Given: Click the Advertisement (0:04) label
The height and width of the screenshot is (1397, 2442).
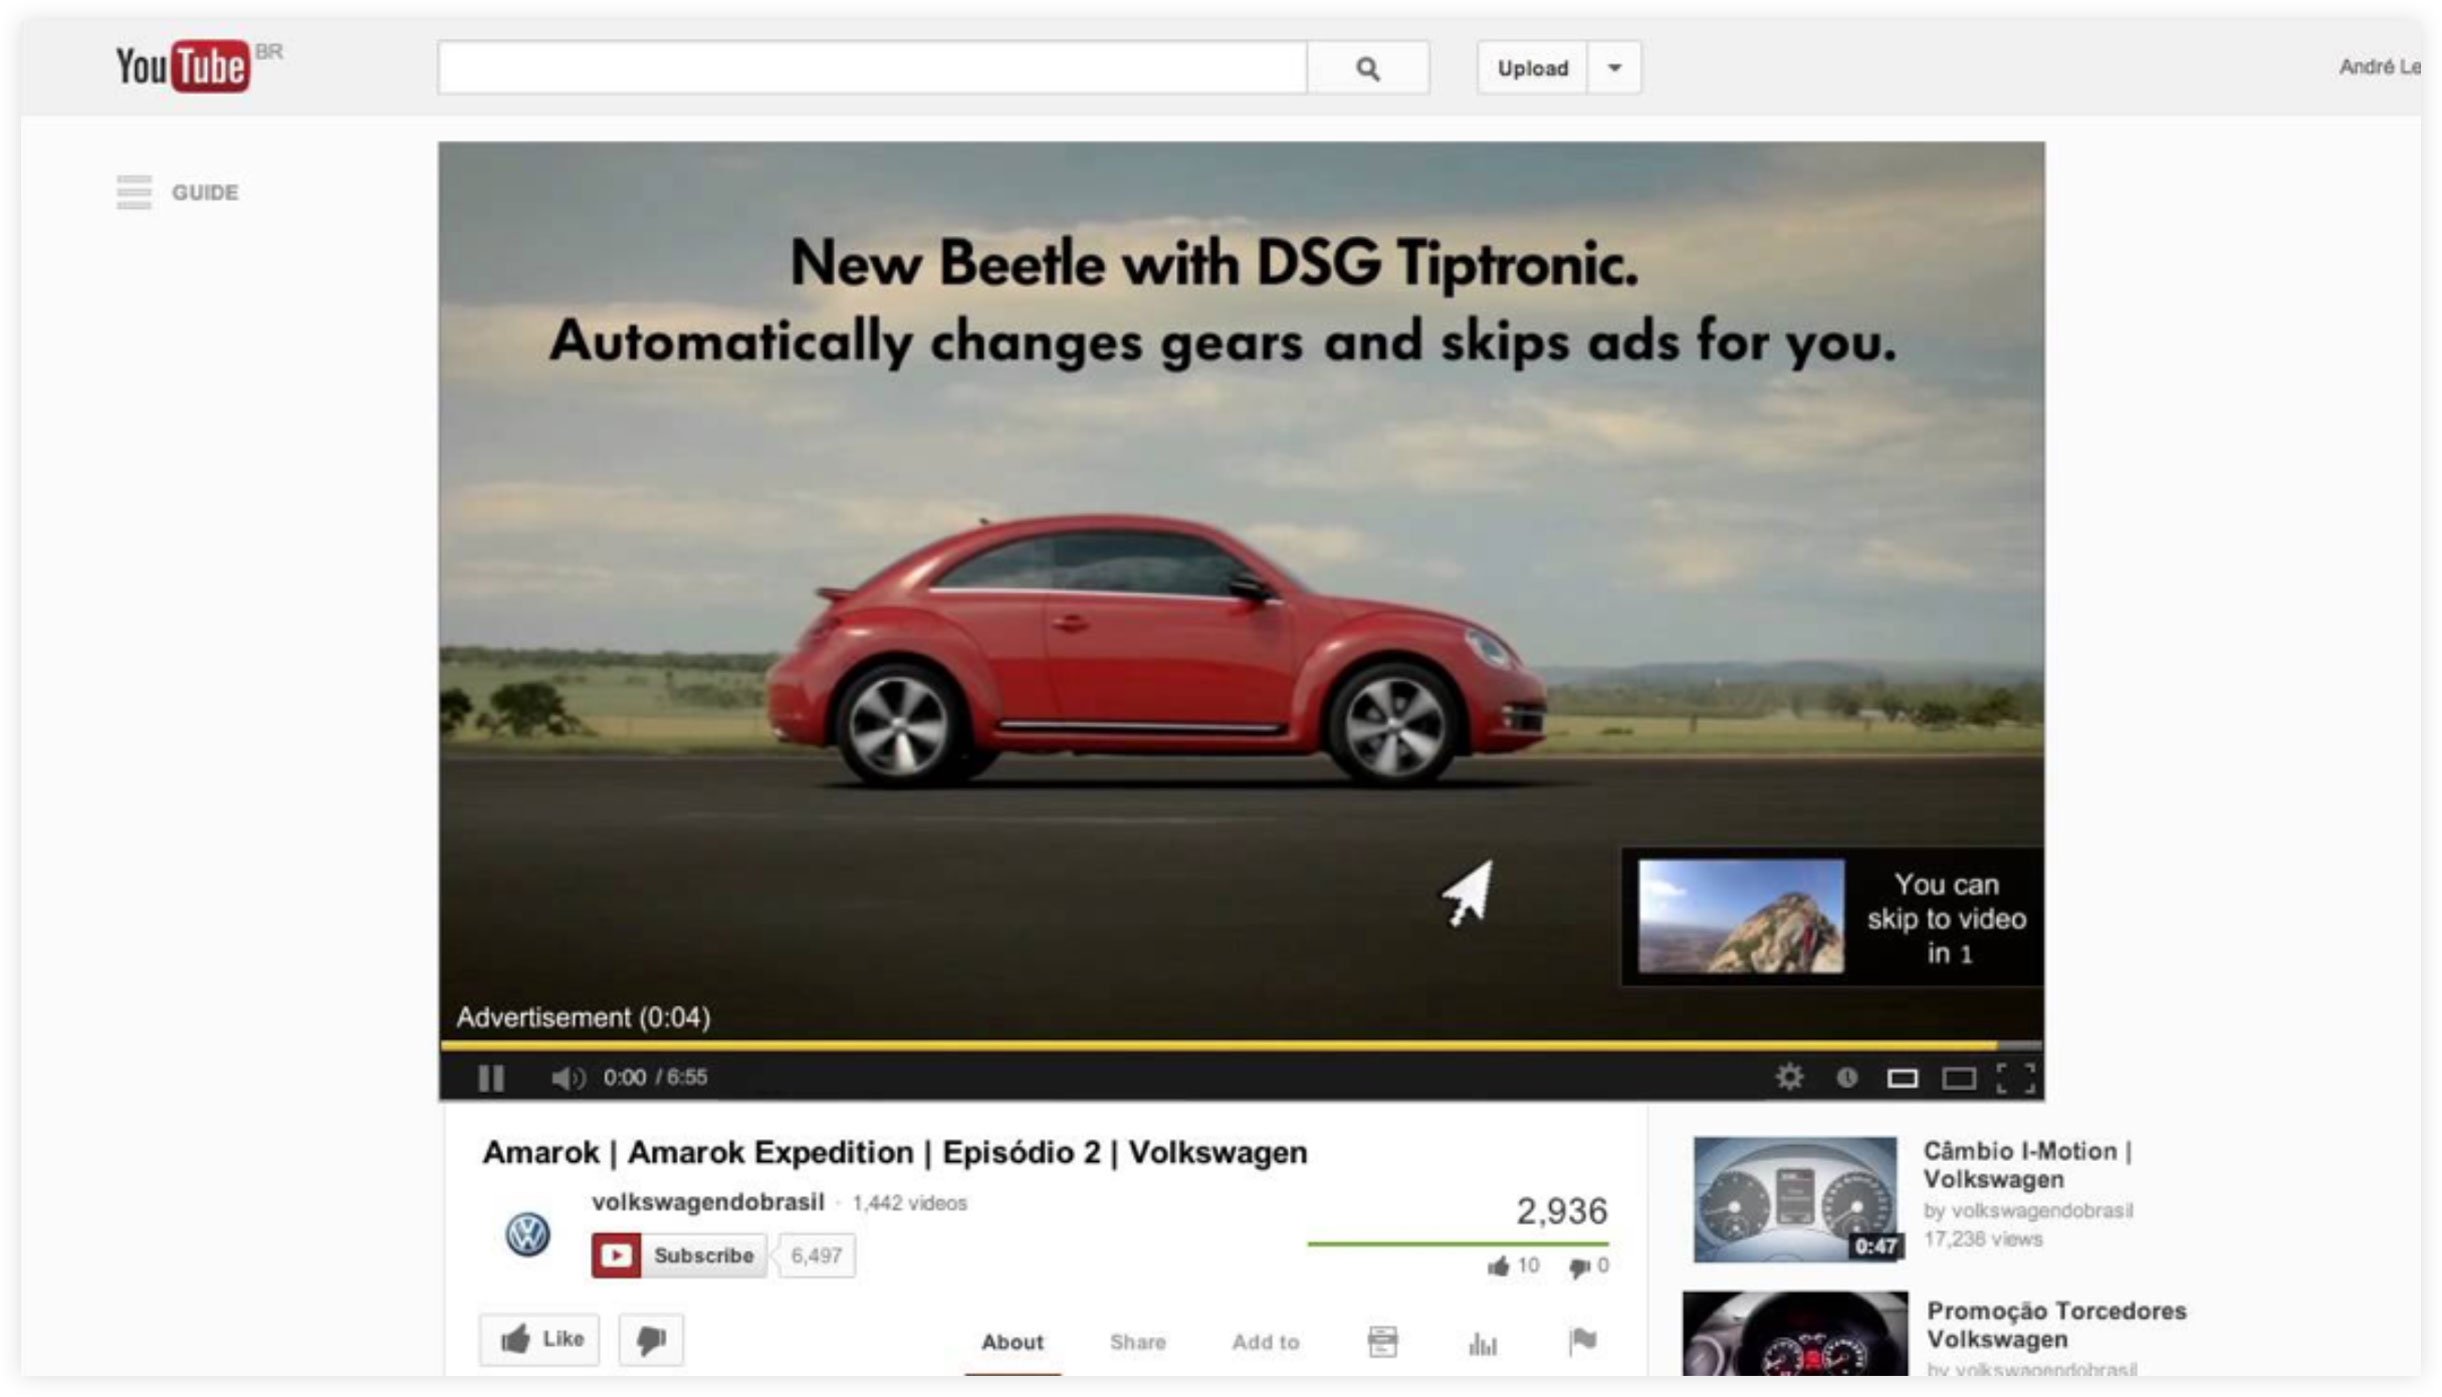Looking at the screenshot, I should point(583,1017).
